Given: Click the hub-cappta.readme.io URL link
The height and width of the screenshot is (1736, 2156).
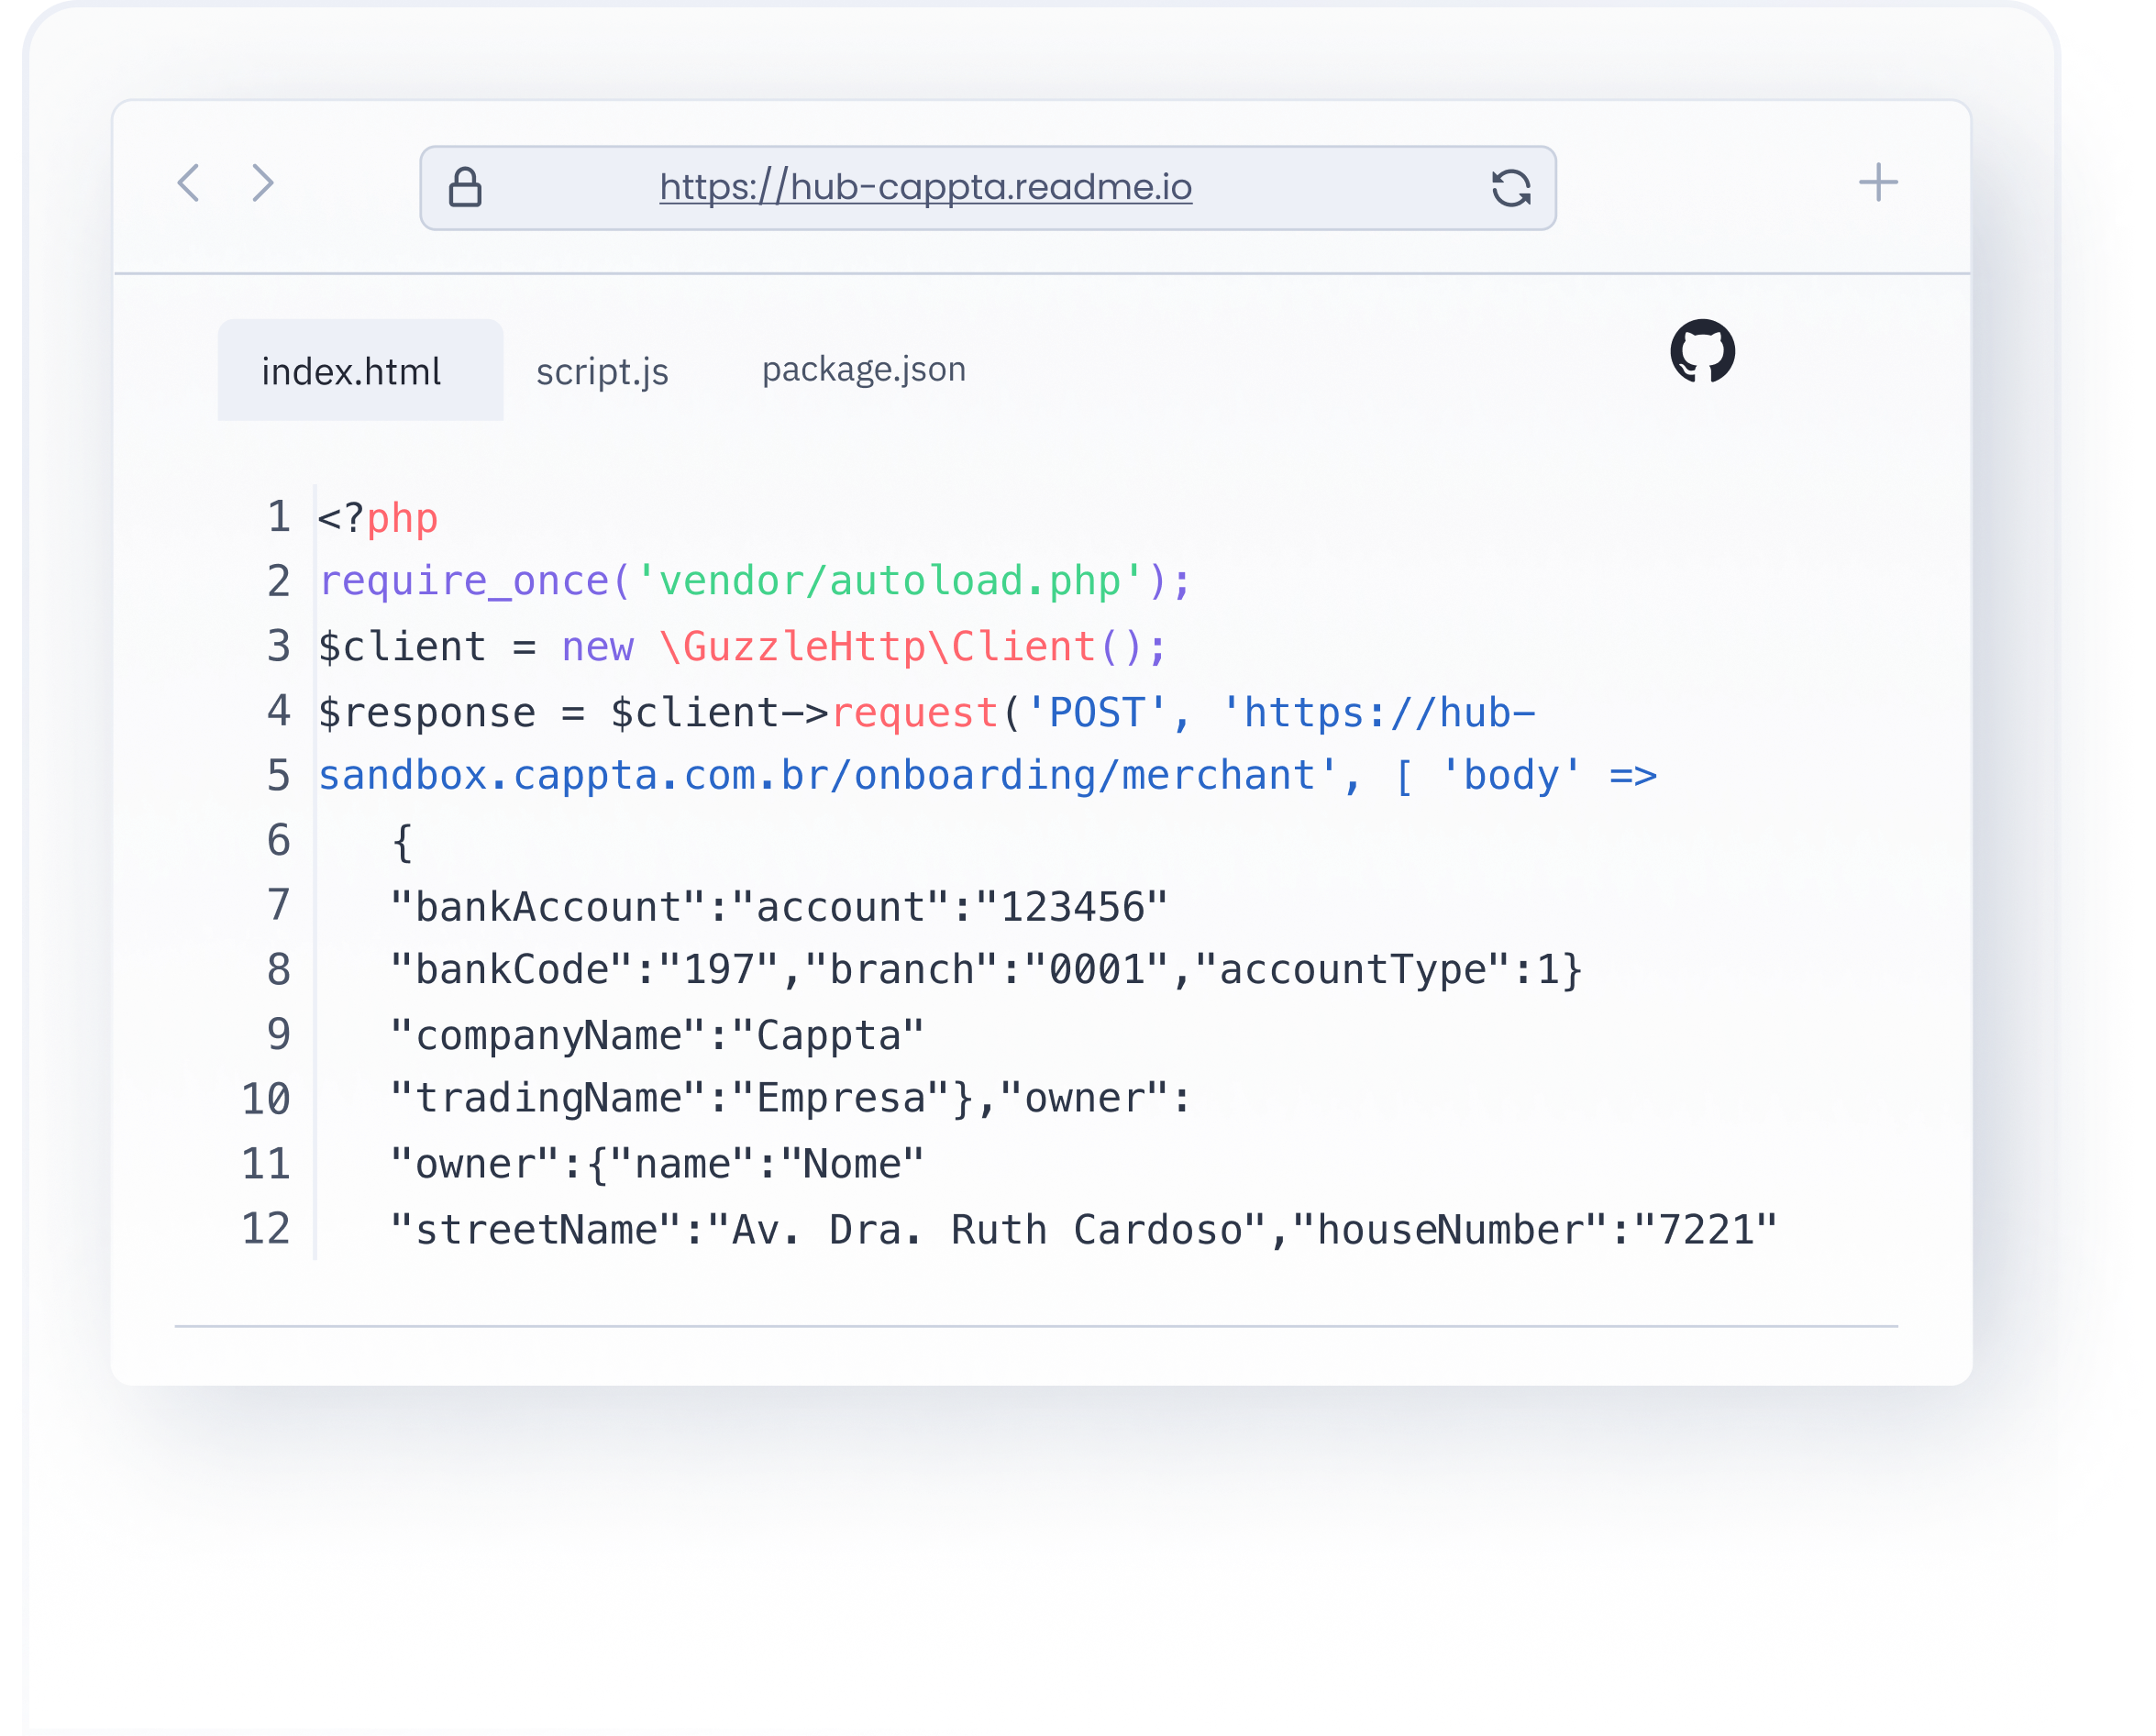Looking at the screenshot, I should [x=925, y=187].
